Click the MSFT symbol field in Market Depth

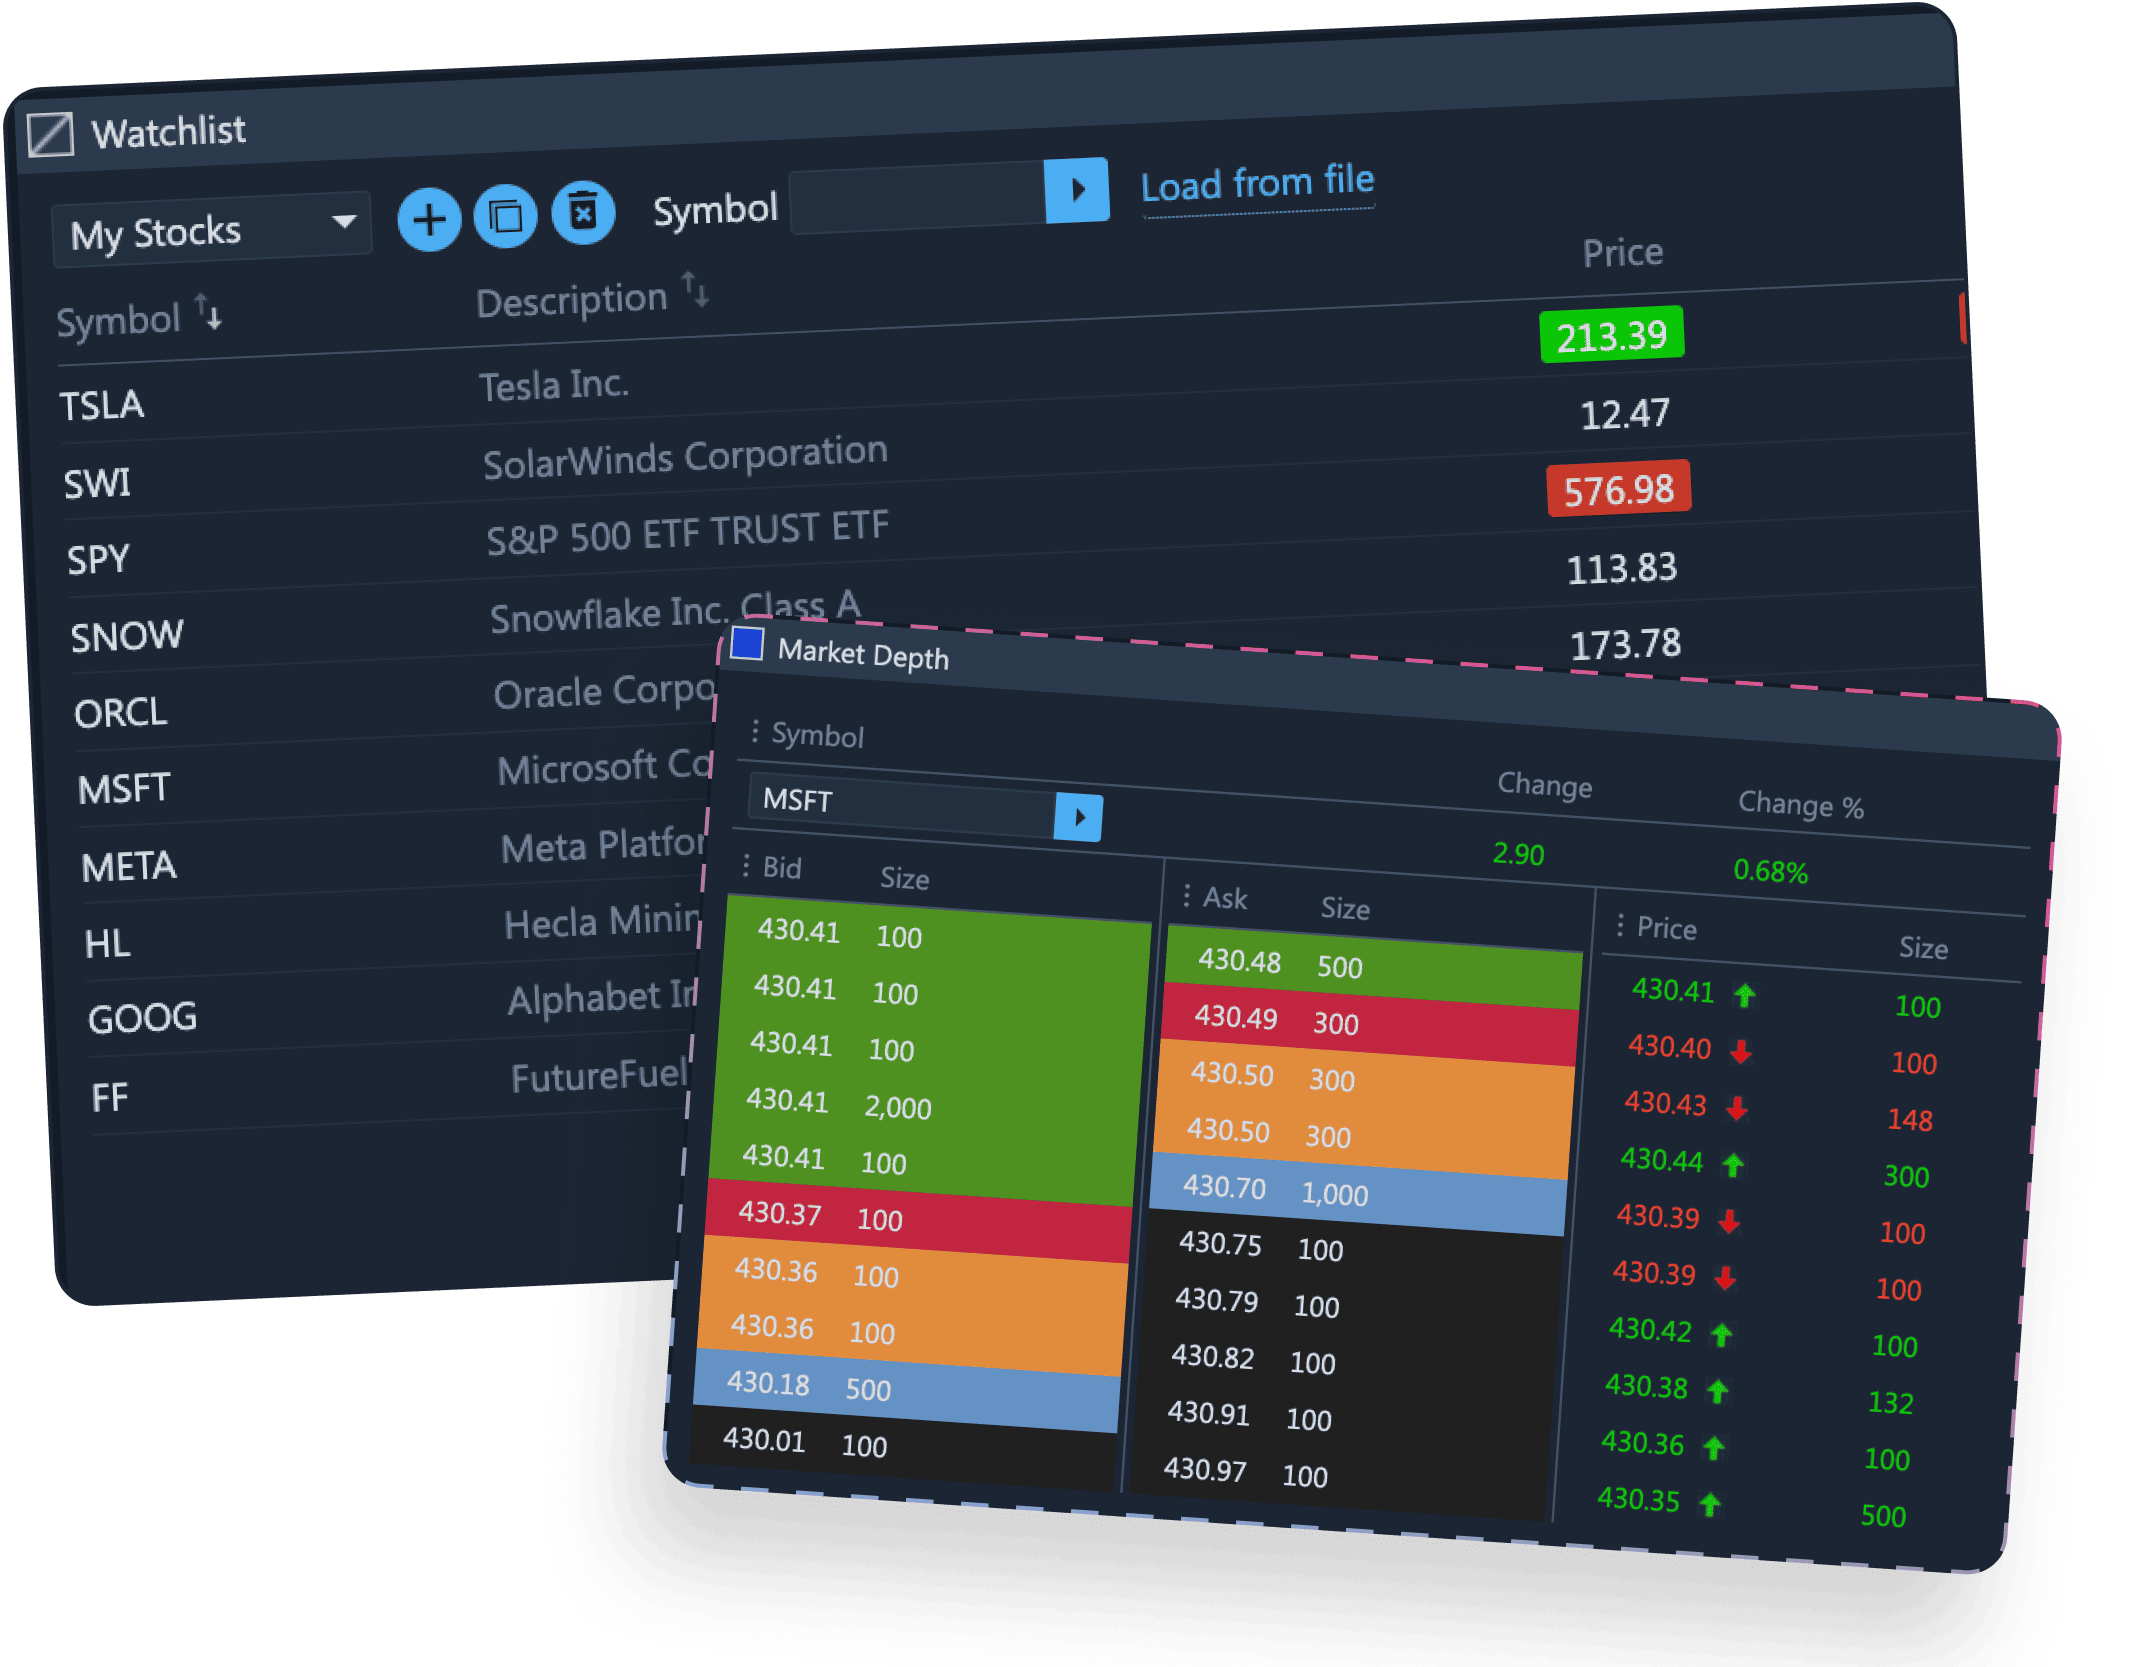(x=902, y=806)
